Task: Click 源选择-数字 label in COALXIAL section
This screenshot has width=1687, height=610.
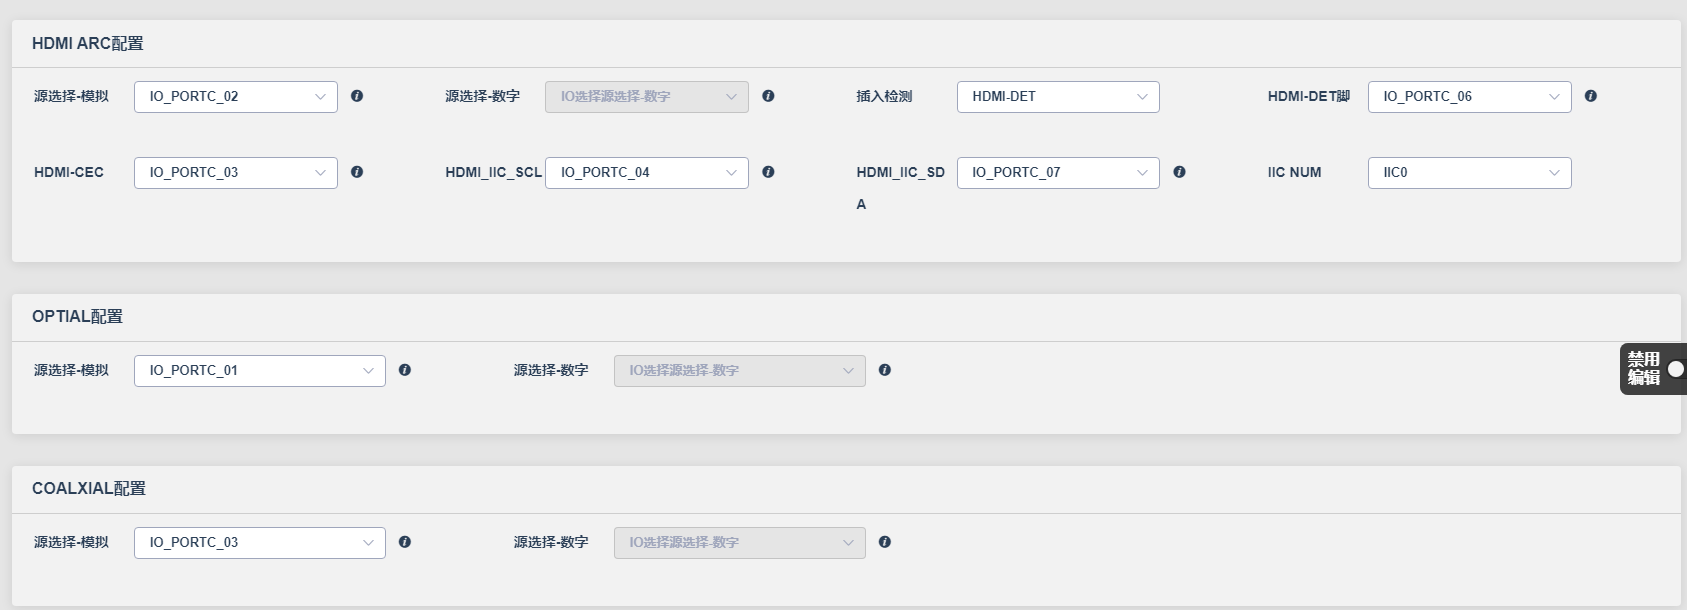Action: click(x=551, y=543)
